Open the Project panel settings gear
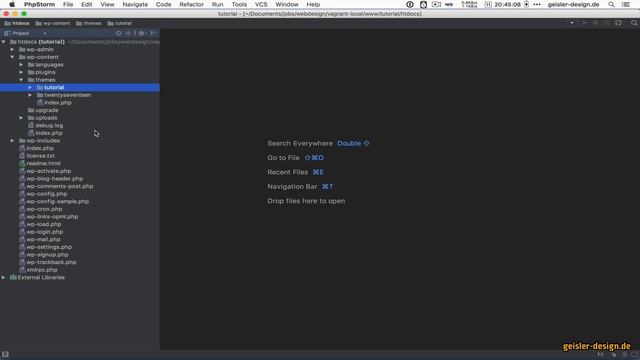This screenshot has width=640, height=360. [142, 33]
